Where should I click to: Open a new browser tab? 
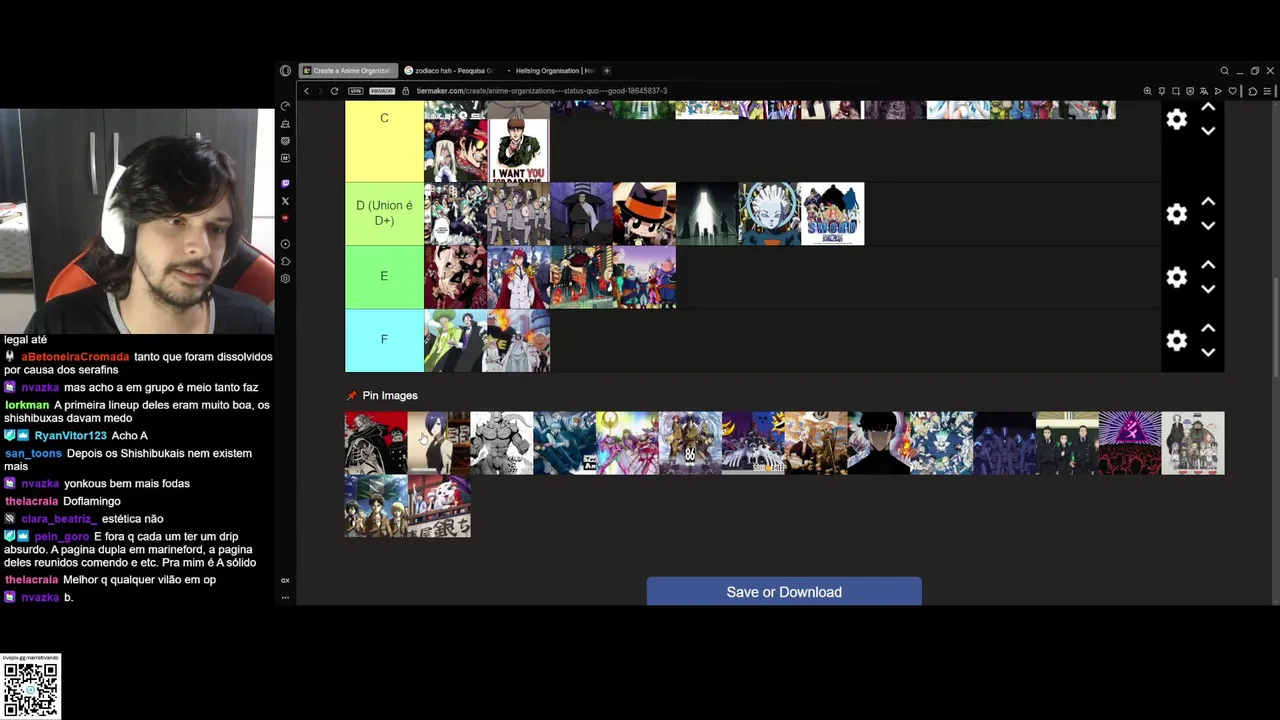(x=606, y=71)
